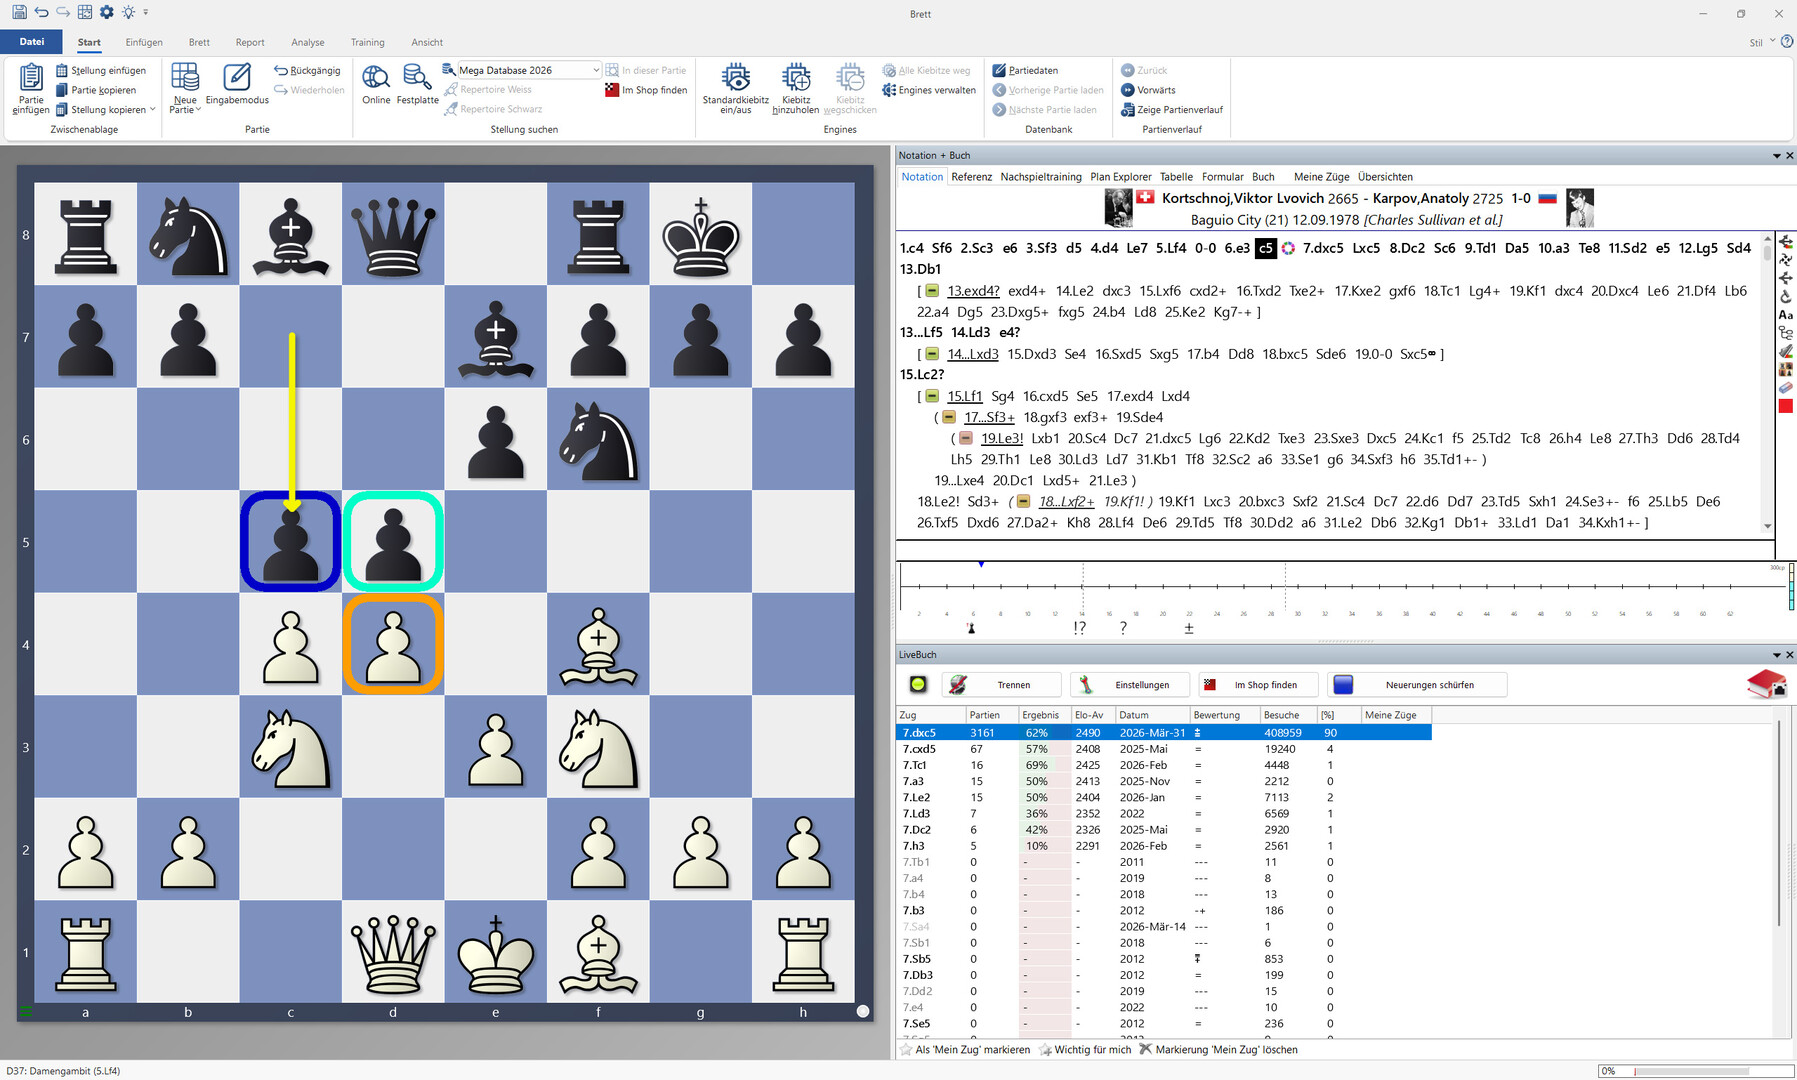This screenshot has width=1797, height=1080.
Task: Open settings via the gear icon in the title bar
Action: [106, 12]
